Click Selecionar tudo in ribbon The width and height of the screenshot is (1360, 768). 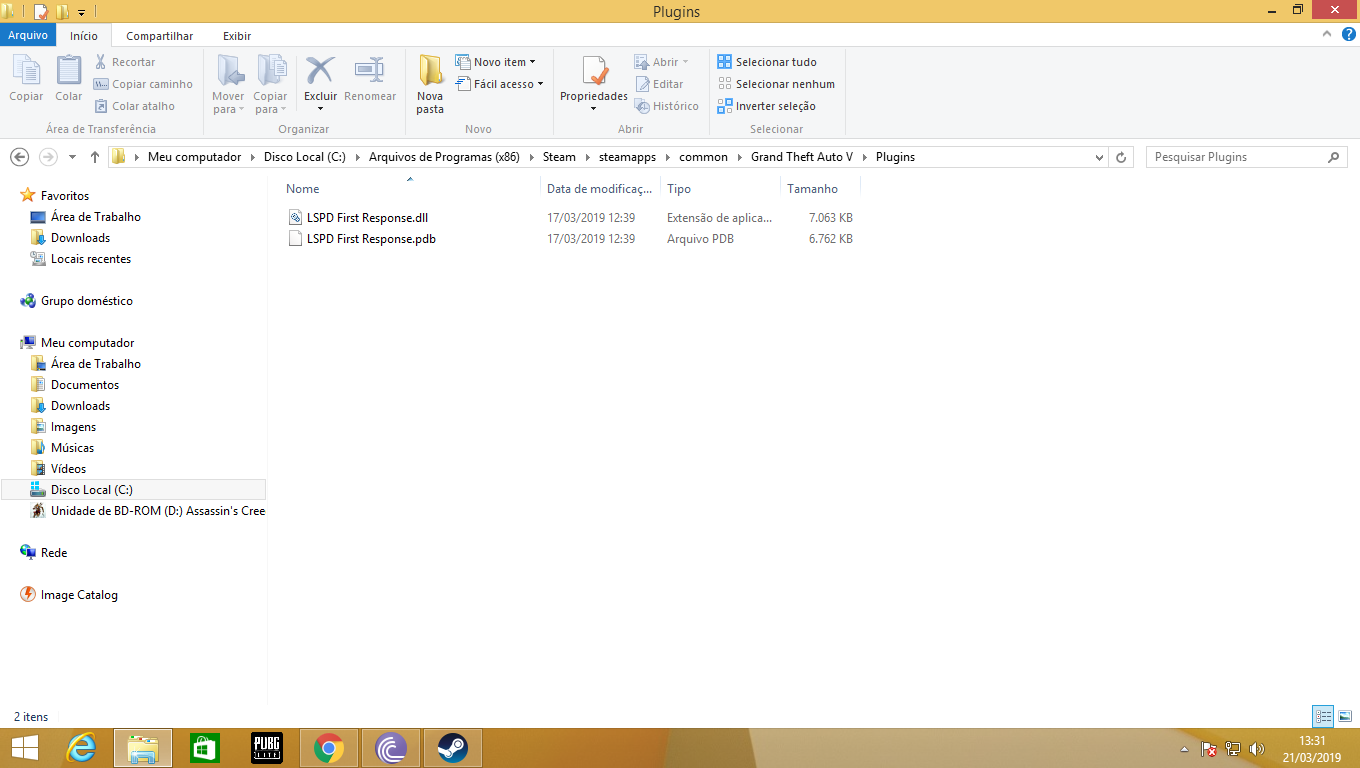coord(767,62)
